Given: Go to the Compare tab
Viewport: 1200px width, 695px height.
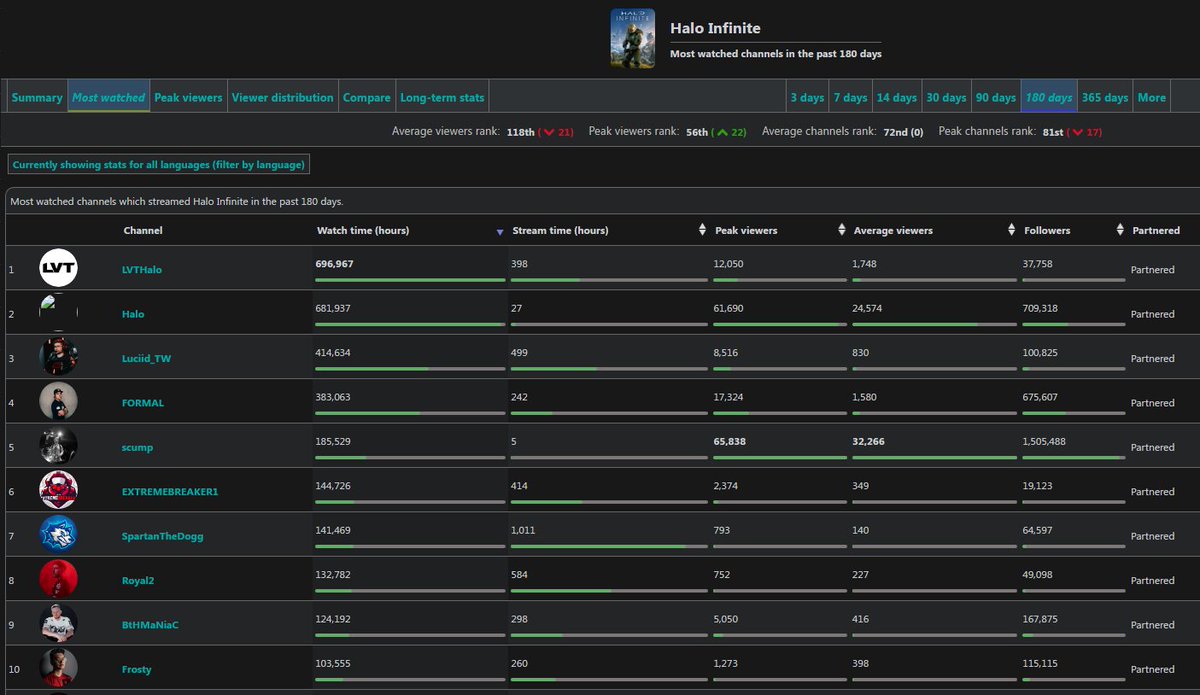Looking at the screenshot, I should [367, 97].
